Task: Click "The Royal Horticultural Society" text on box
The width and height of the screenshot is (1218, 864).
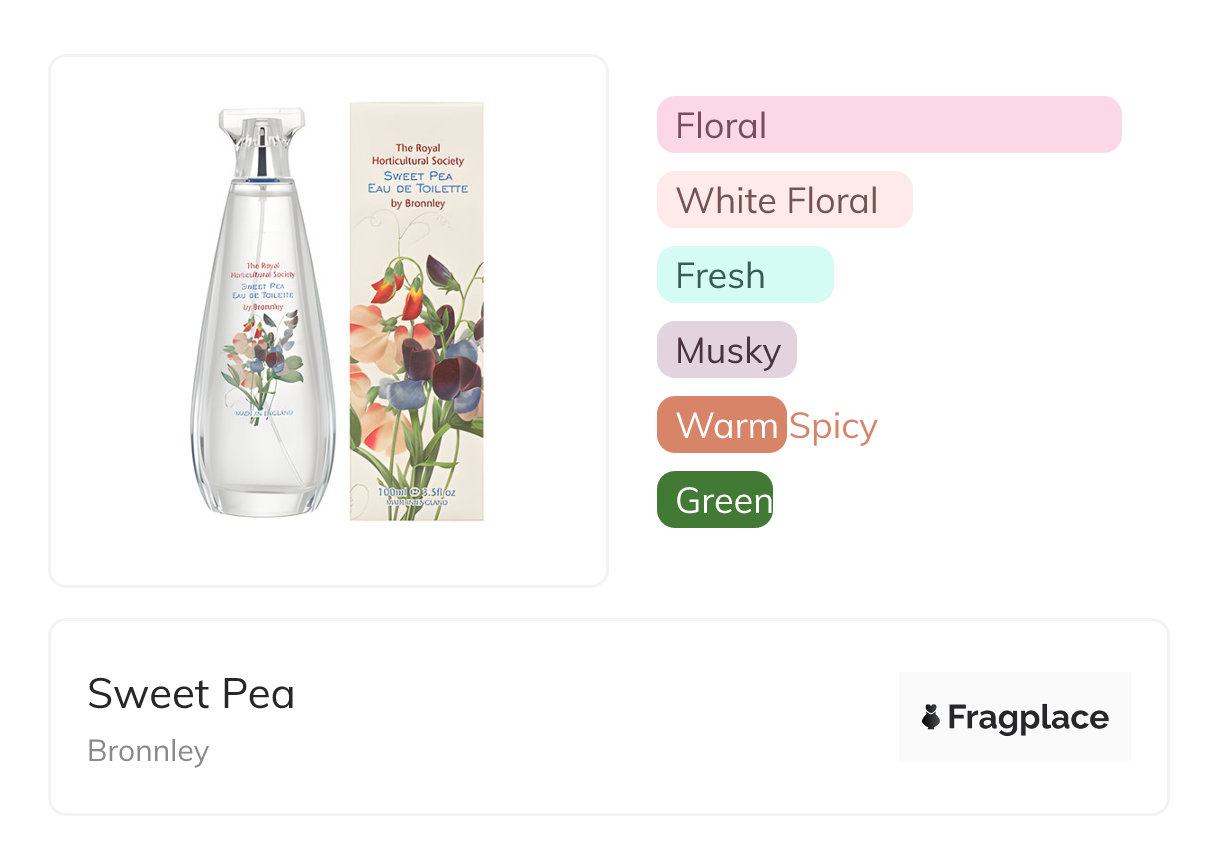Action: (x=417, y=154)
